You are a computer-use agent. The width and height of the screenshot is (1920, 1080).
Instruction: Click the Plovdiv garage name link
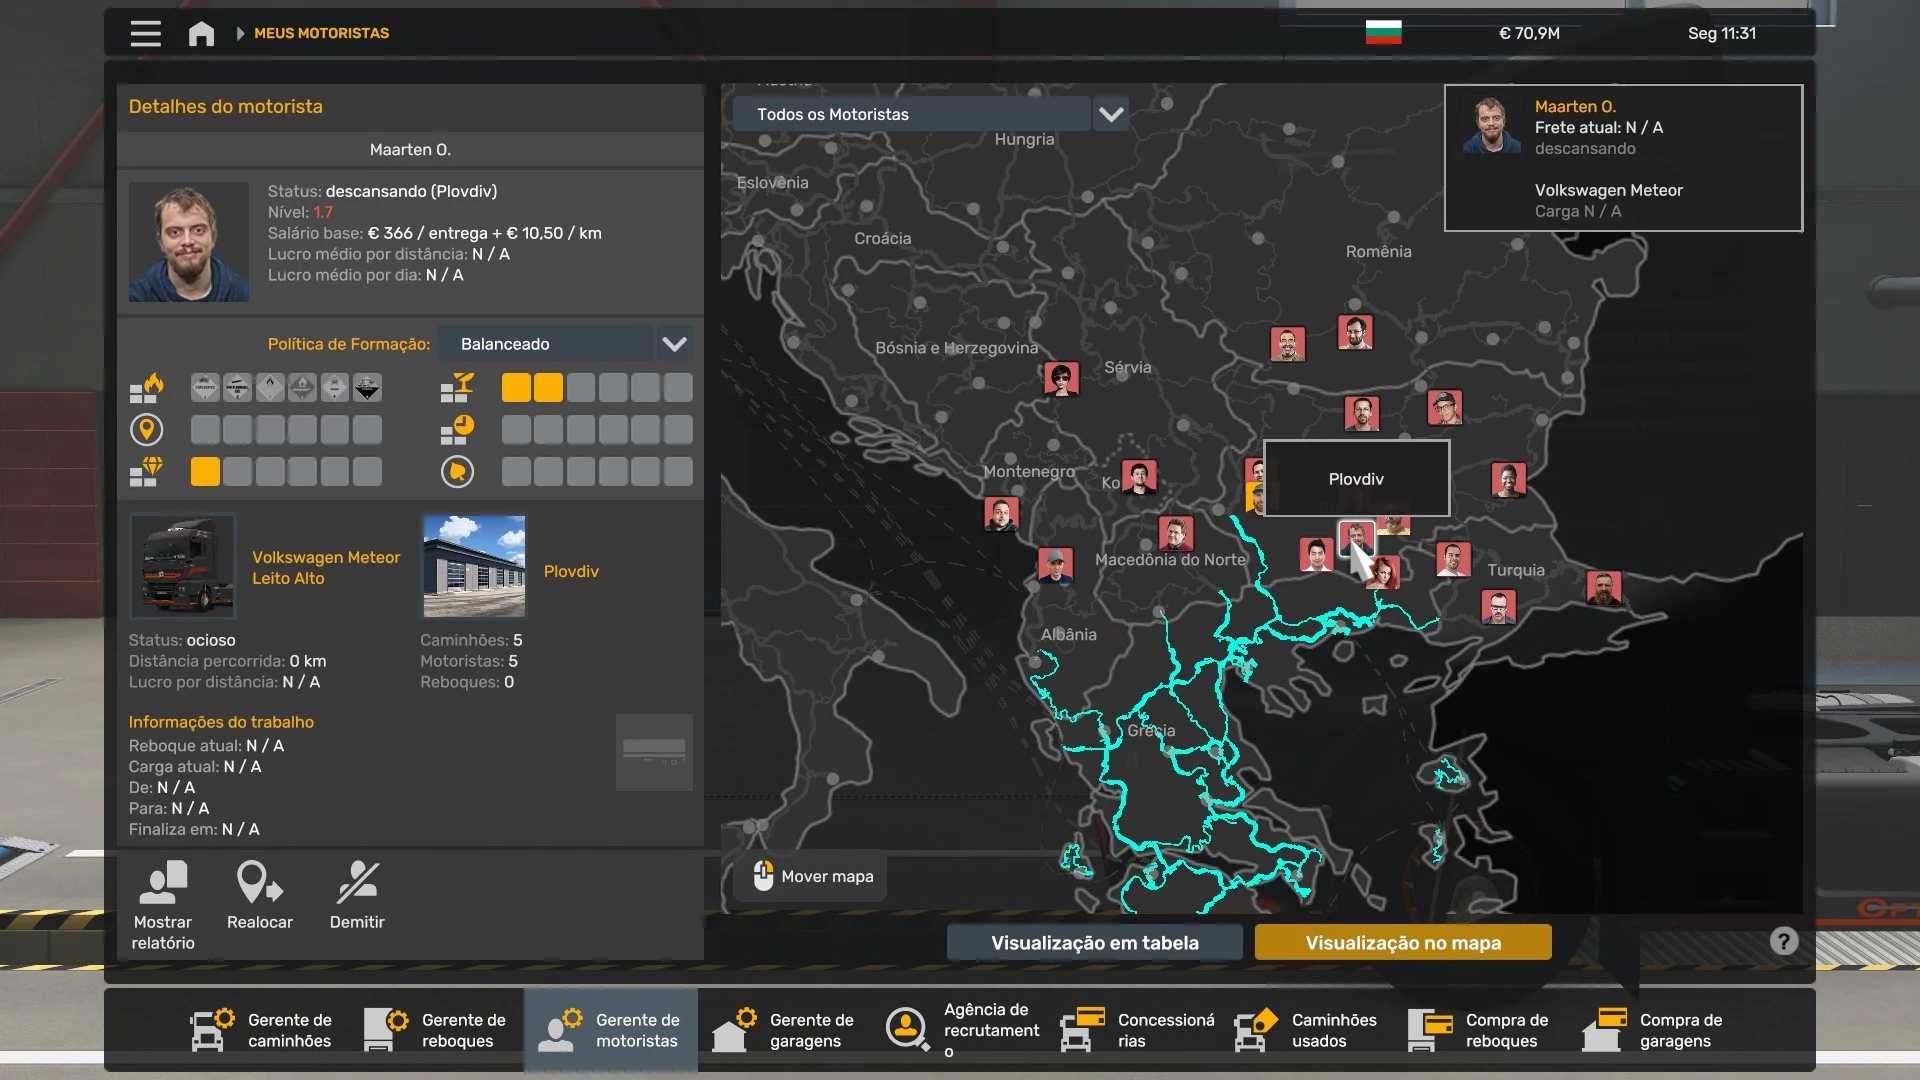[571, 571]
